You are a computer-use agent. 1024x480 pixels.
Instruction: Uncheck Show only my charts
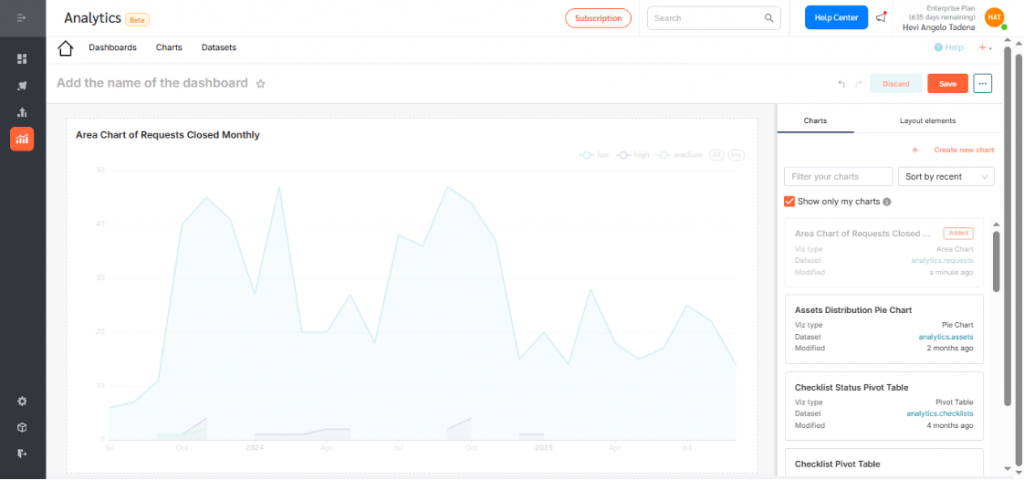[x=790, y=202]
